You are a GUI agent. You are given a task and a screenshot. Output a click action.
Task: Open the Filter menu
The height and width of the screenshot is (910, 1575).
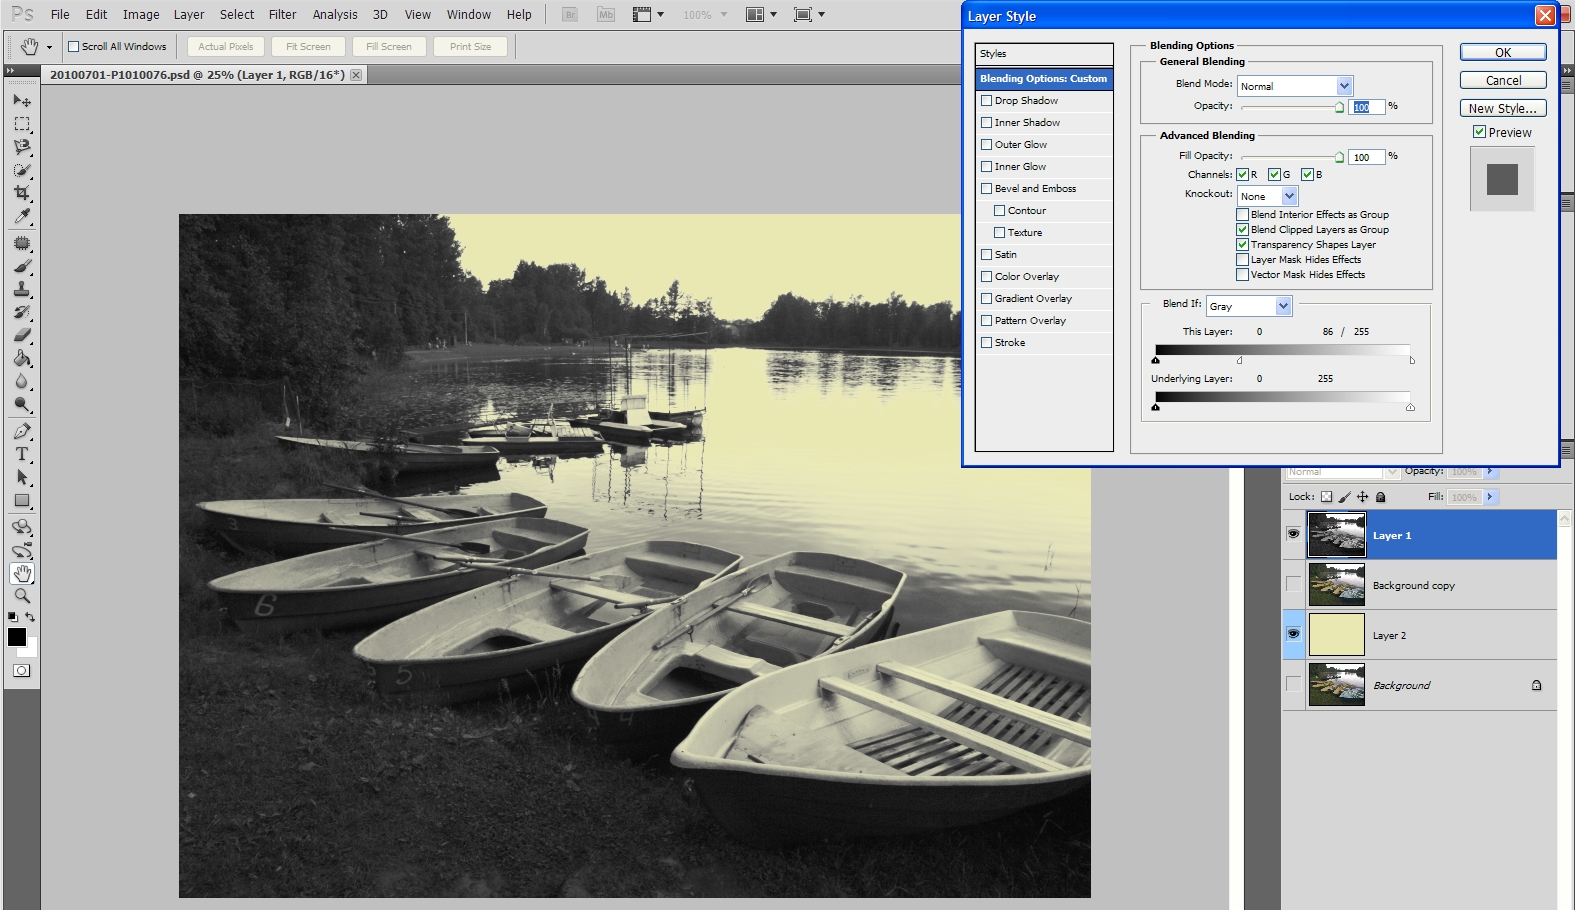[x=282, y=15]
